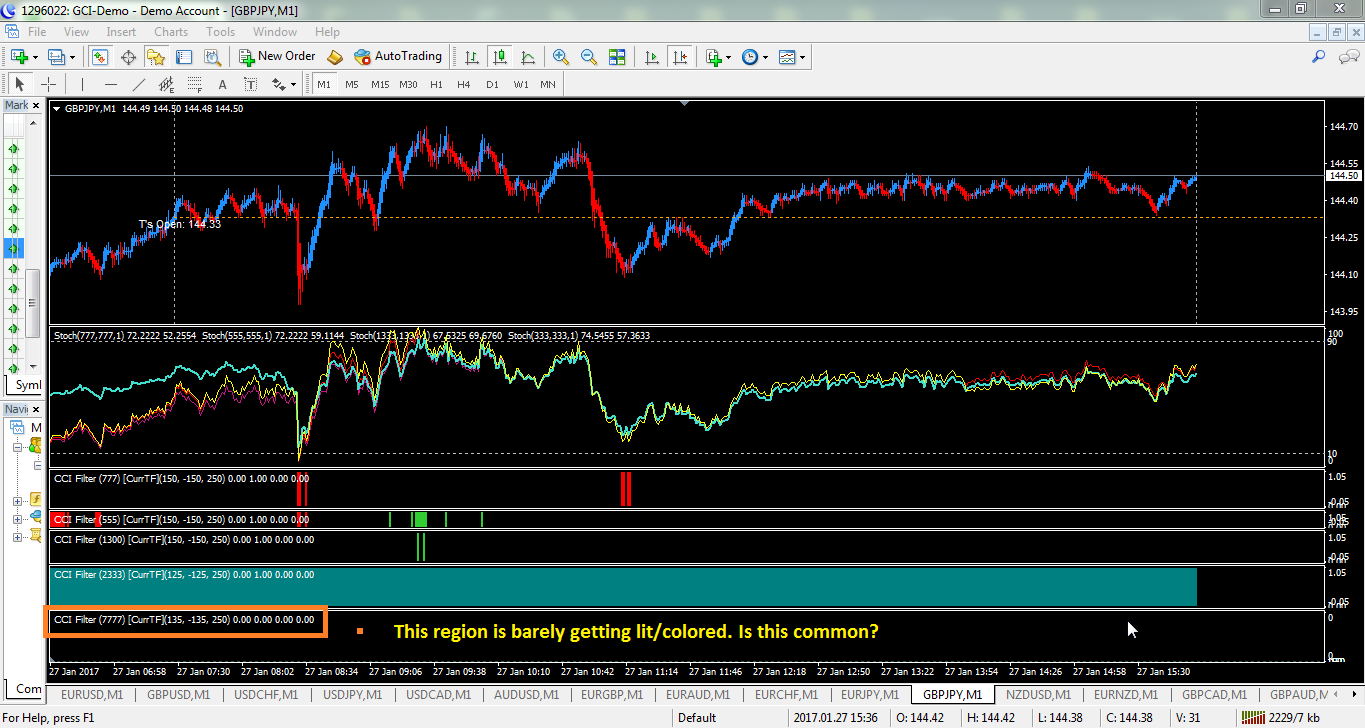Click the Zoom In magnifier icon
This screenshot has height=728, width=1365.
561,57
